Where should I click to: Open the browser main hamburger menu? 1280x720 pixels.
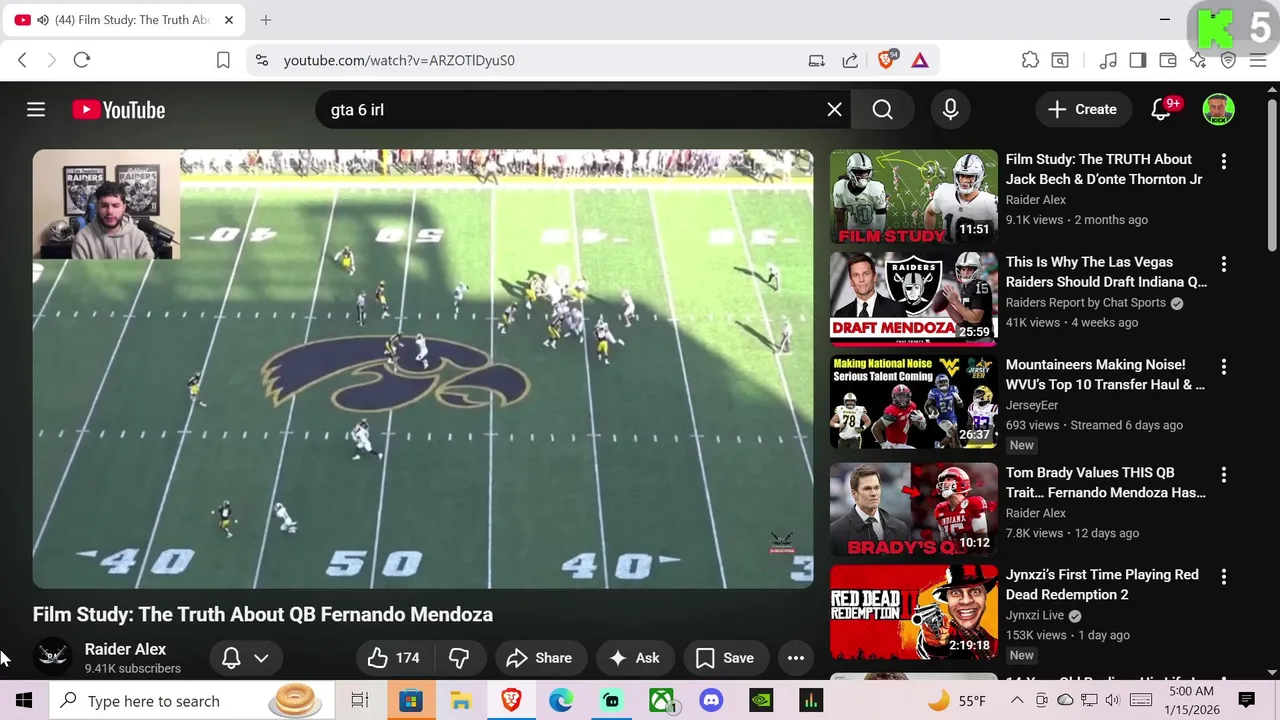point(1258,60)
